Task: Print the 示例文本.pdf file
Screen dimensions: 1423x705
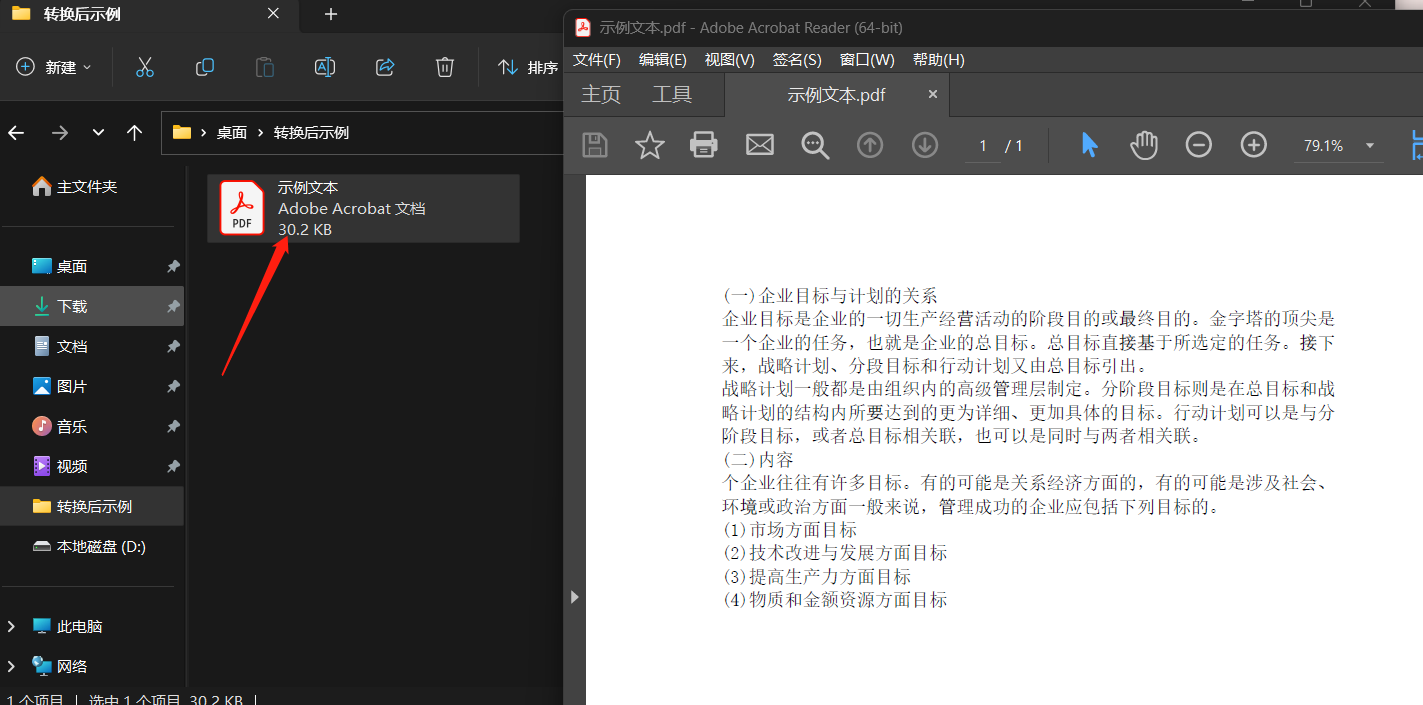Action: click(x=704, y=145)
